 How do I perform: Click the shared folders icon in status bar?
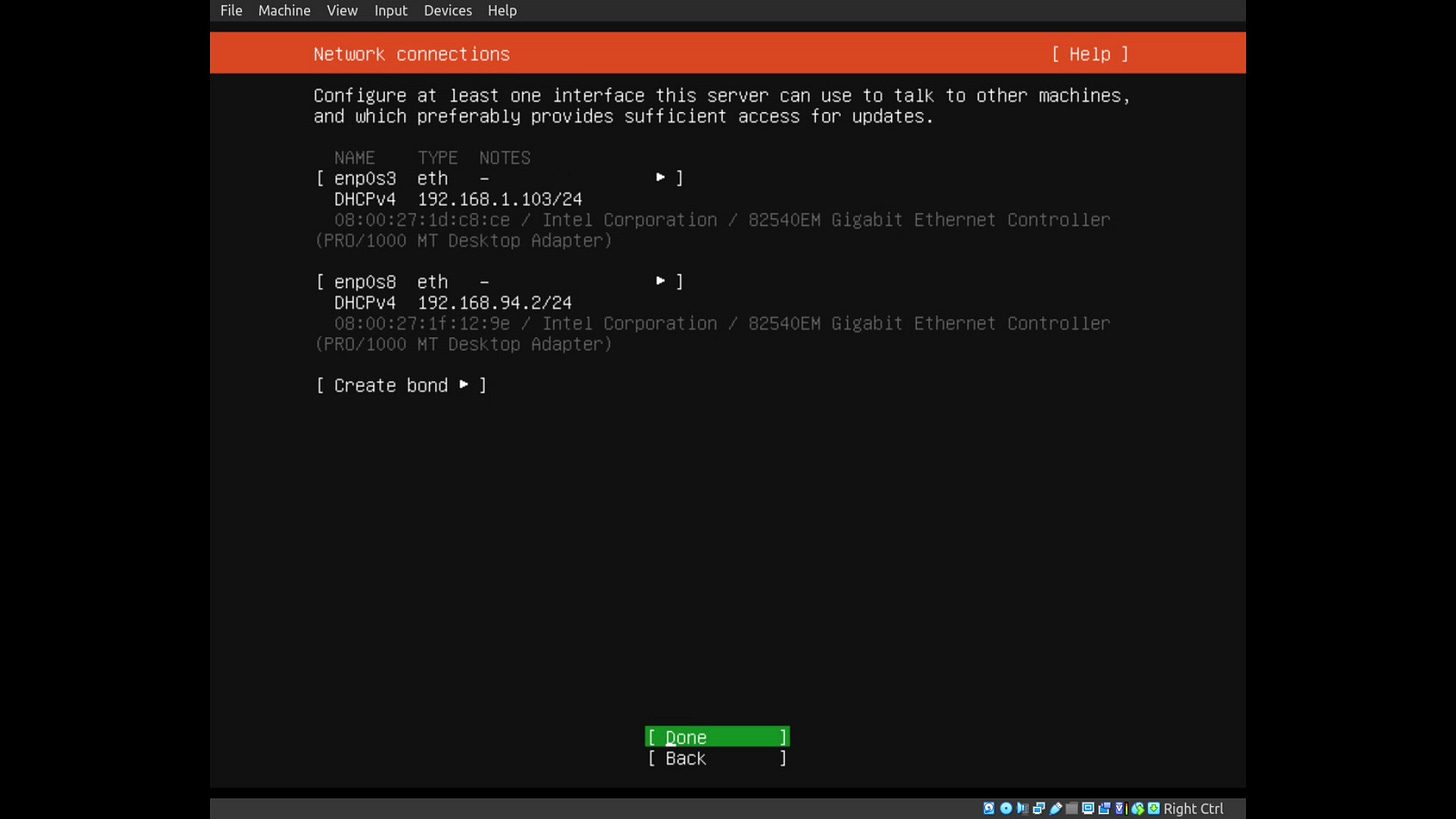[1070, 808]
